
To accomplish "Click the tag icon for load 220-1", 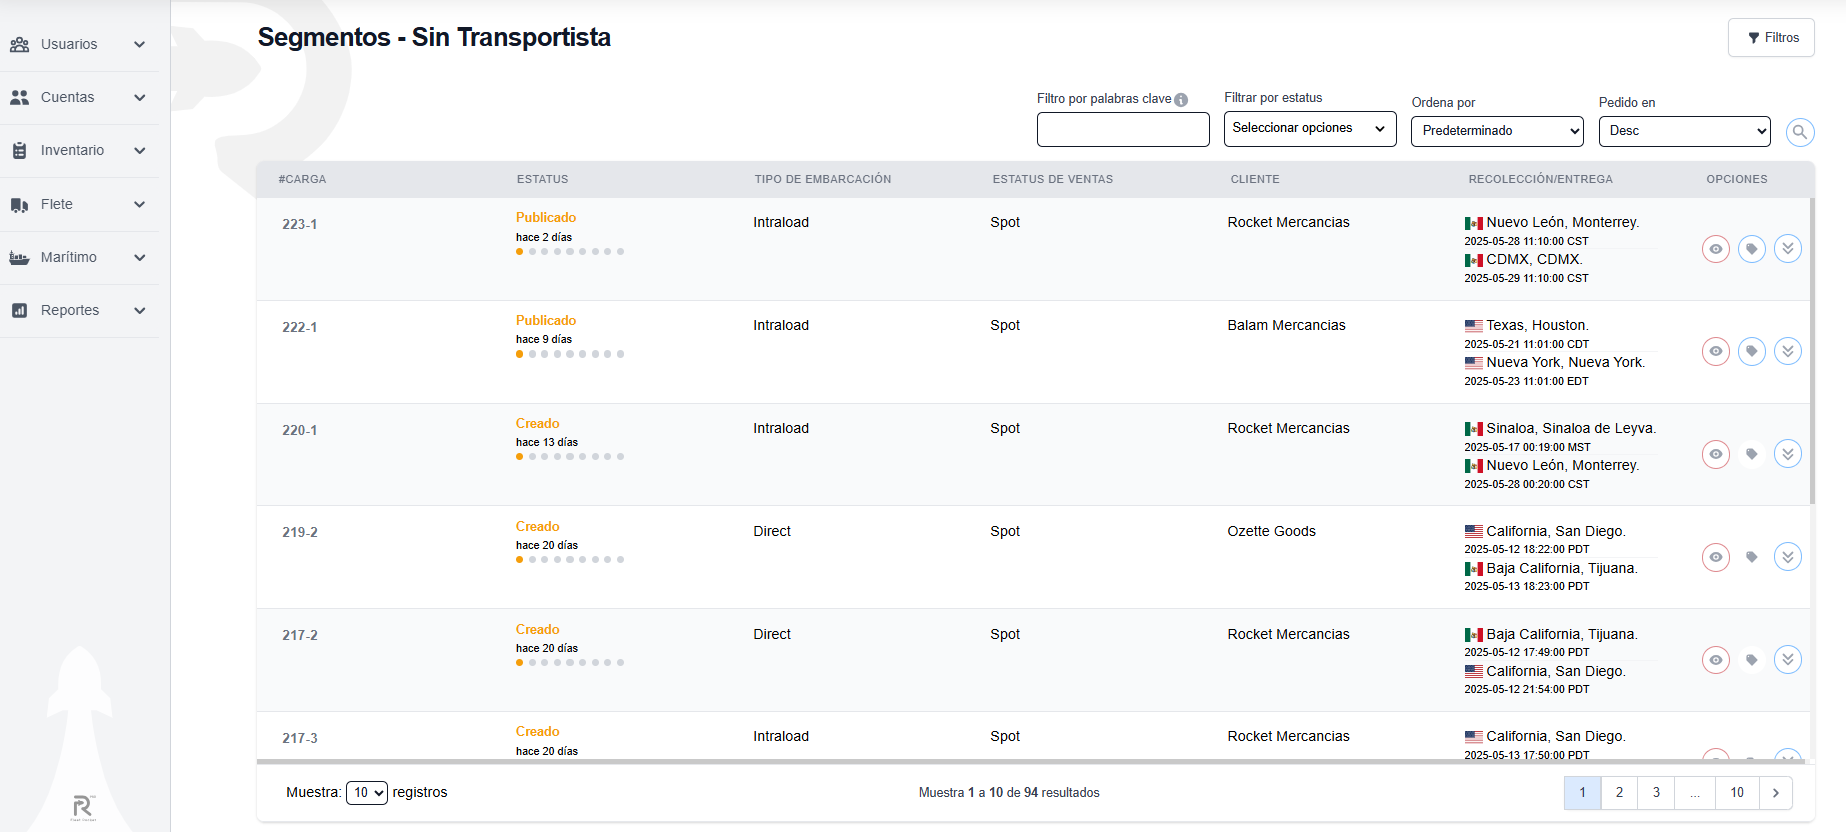I will (1752, 455).
